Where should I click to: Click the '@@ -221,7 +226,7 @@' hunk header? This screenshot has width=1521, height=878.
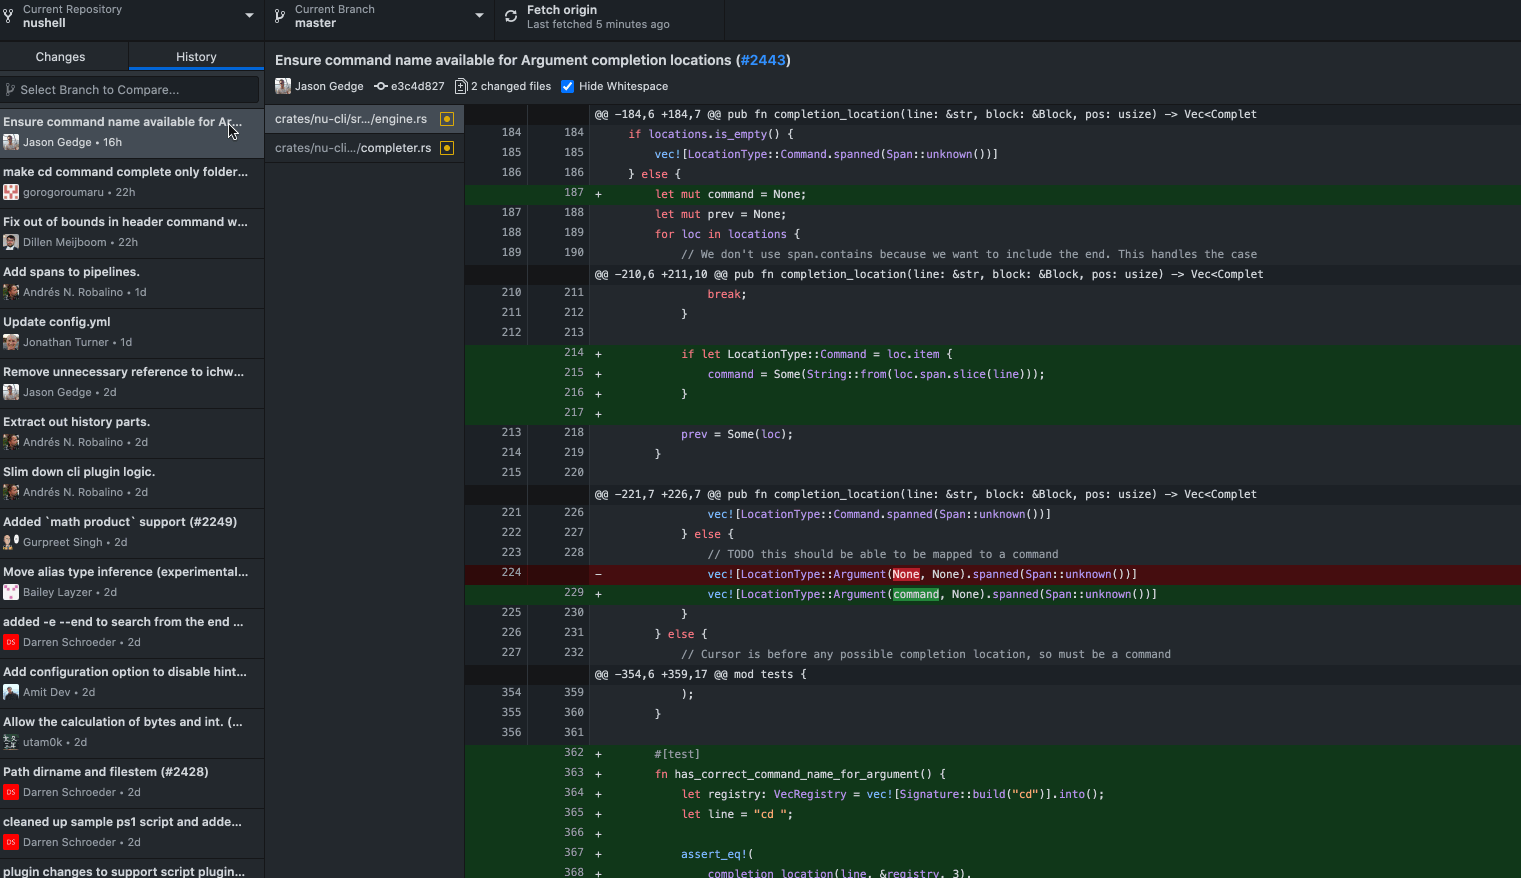pyautogui.click(x=993, y=494)
